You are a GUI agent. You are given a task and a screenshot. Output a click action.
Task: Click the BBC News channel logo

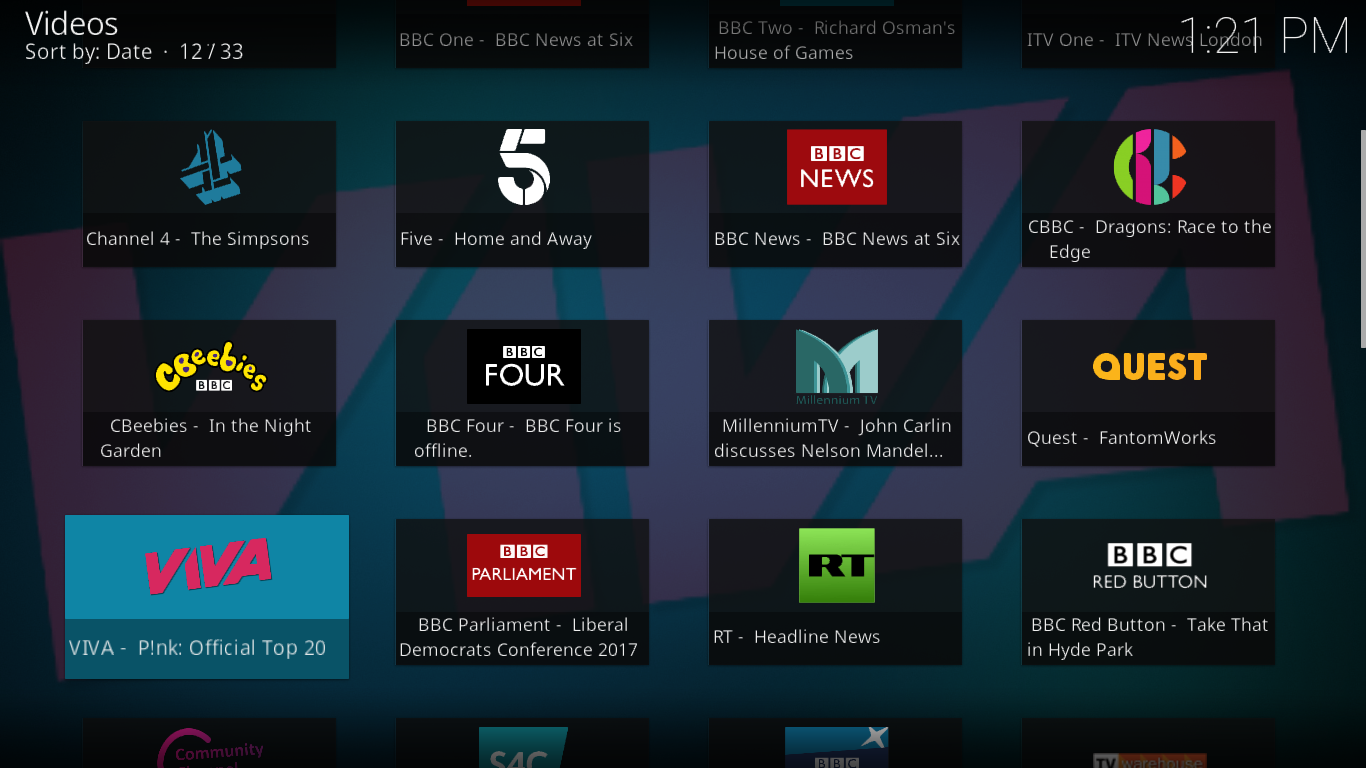836,167
